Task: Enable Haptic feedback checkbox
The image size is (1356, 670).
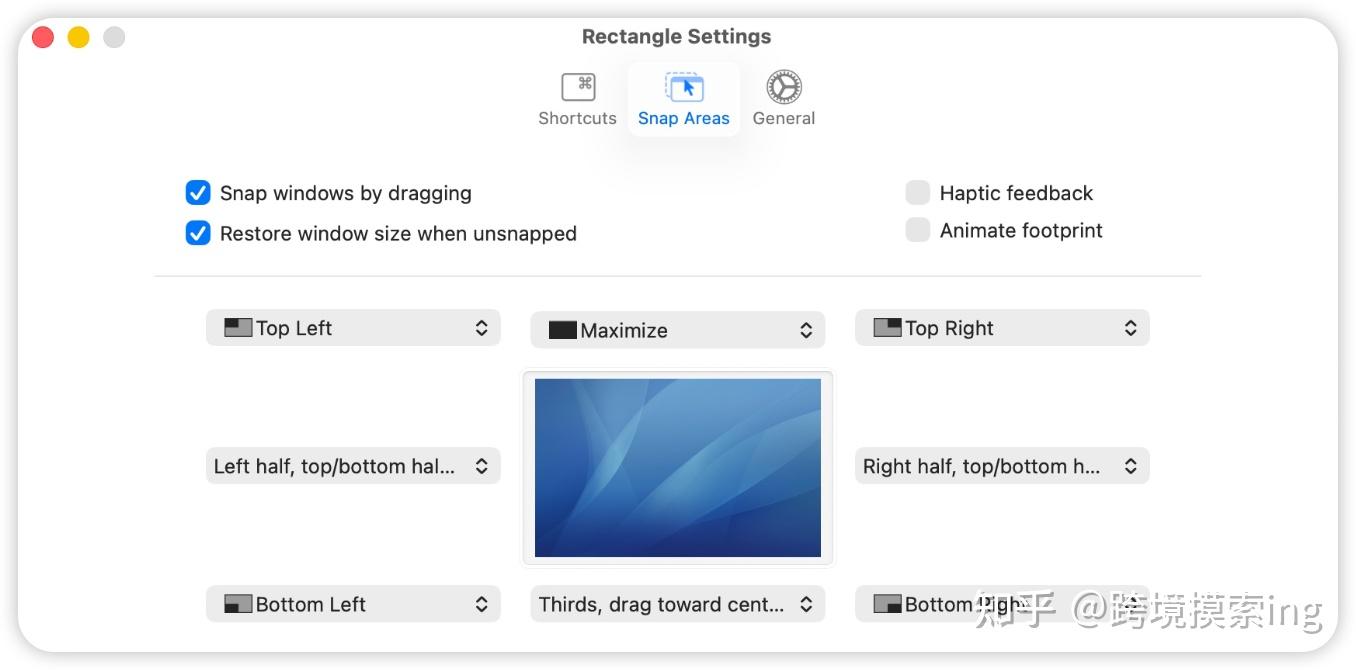Action: (x=918, y=193)
